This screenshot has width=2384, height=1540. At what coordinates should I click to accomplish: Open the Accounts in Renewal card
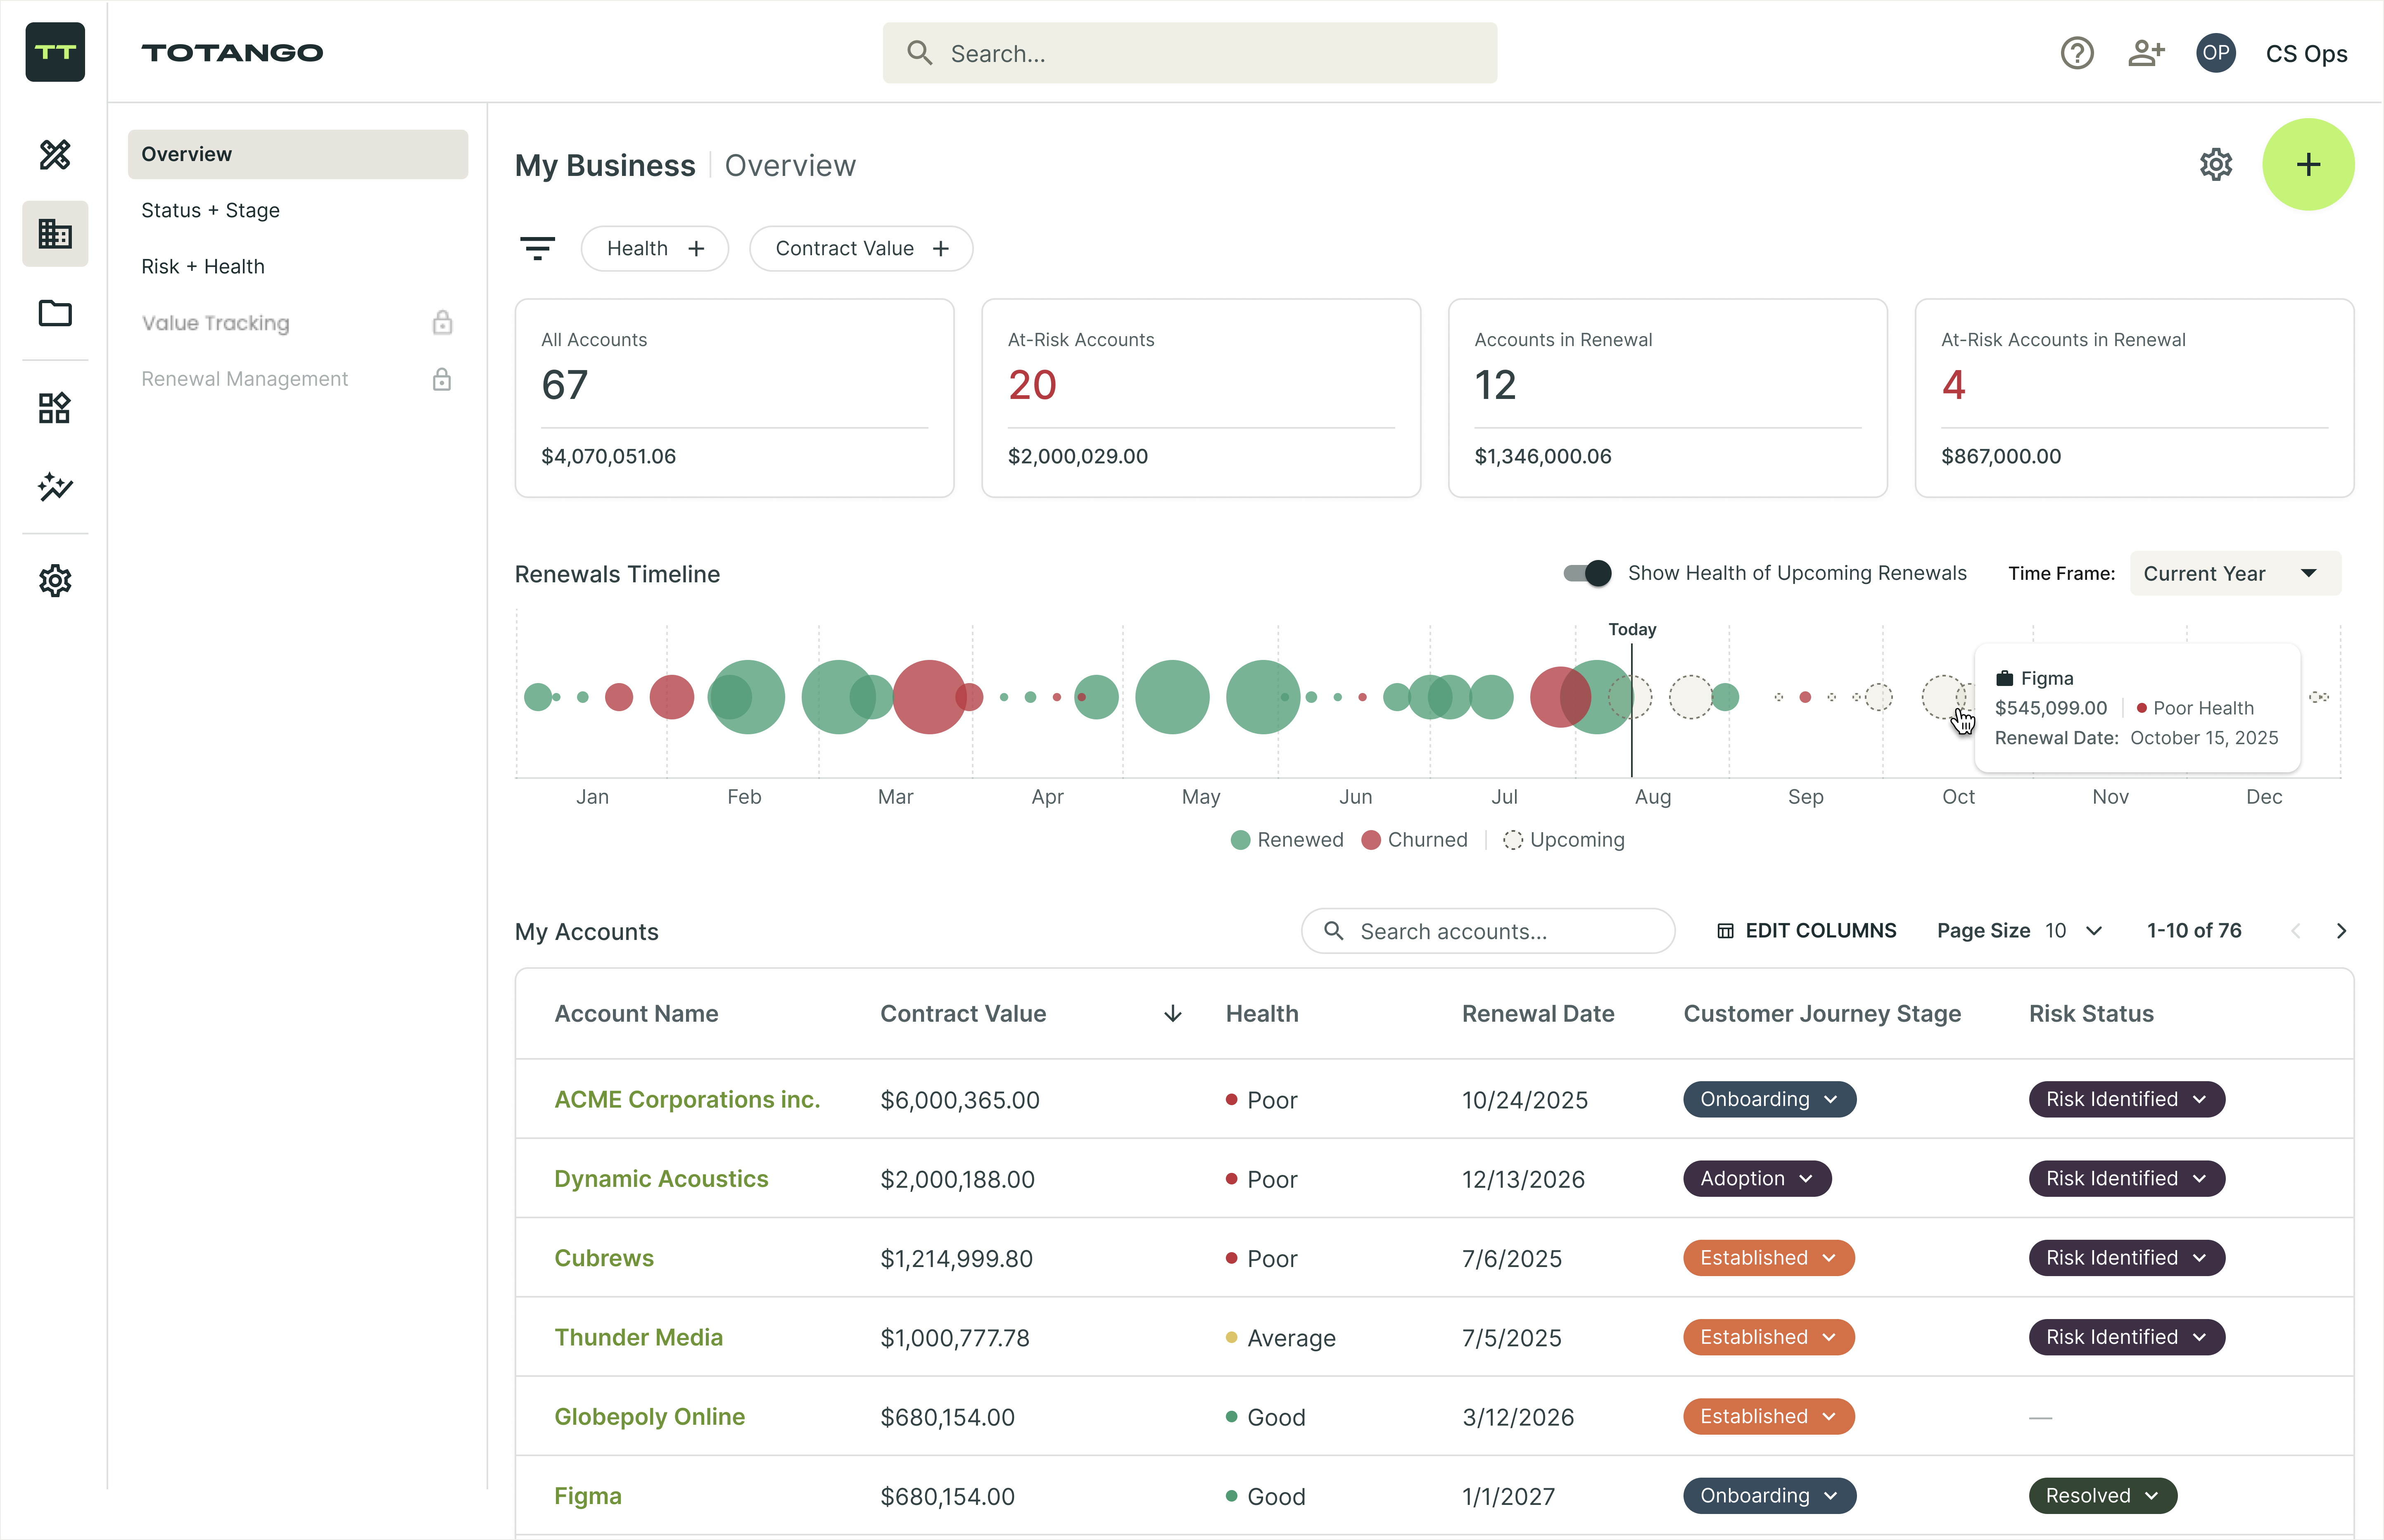point(1667,398)
